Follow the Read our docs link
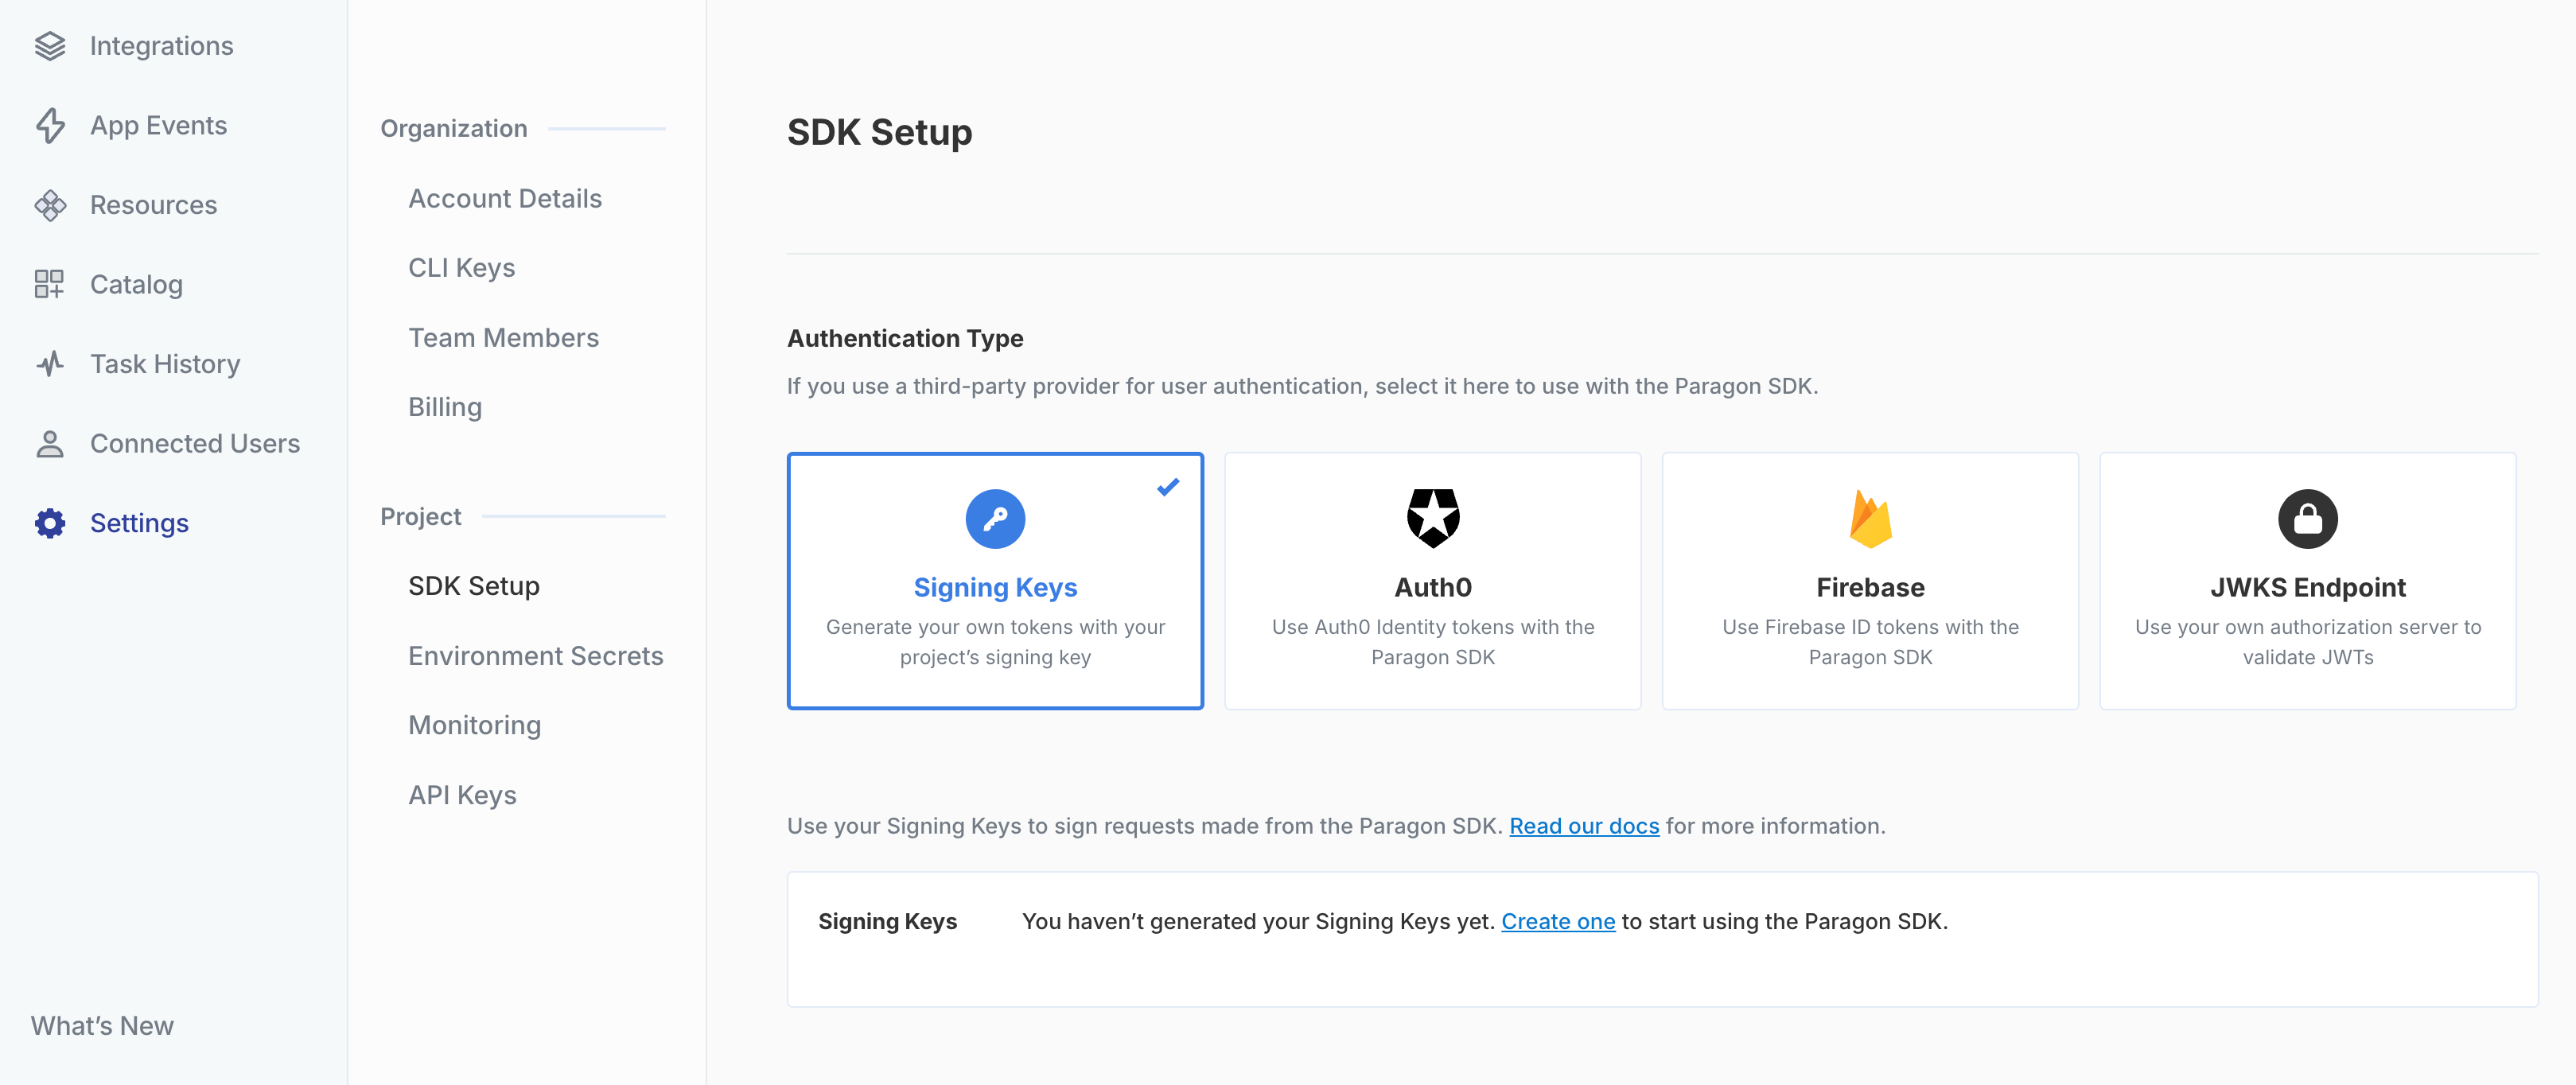Viewport: 2576px width, 1085px height. point(1584,826)
